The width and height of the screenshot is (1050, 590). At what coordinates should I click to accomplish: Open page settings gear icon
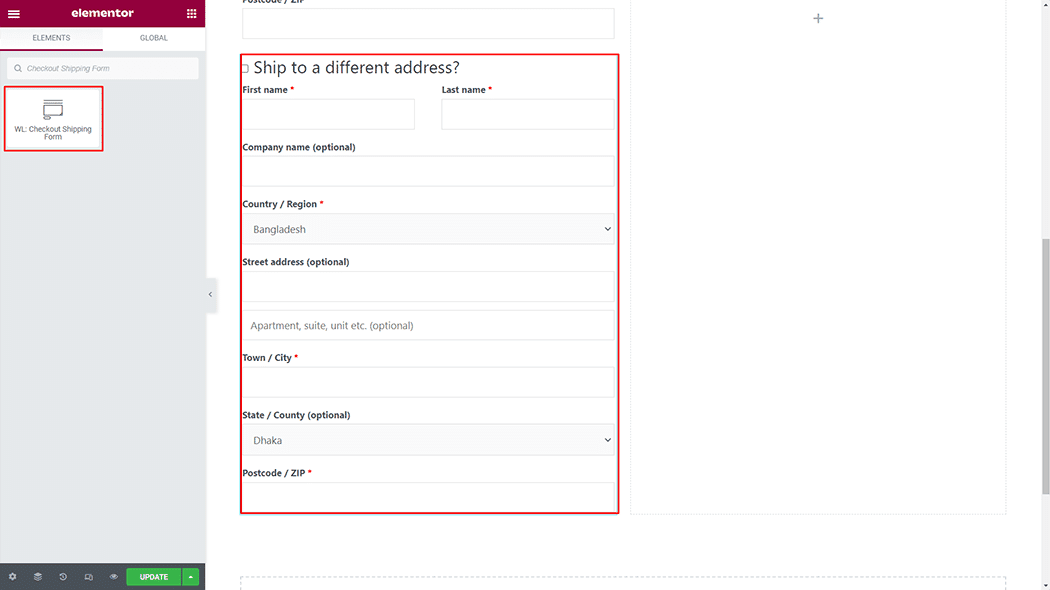[13, 577]
